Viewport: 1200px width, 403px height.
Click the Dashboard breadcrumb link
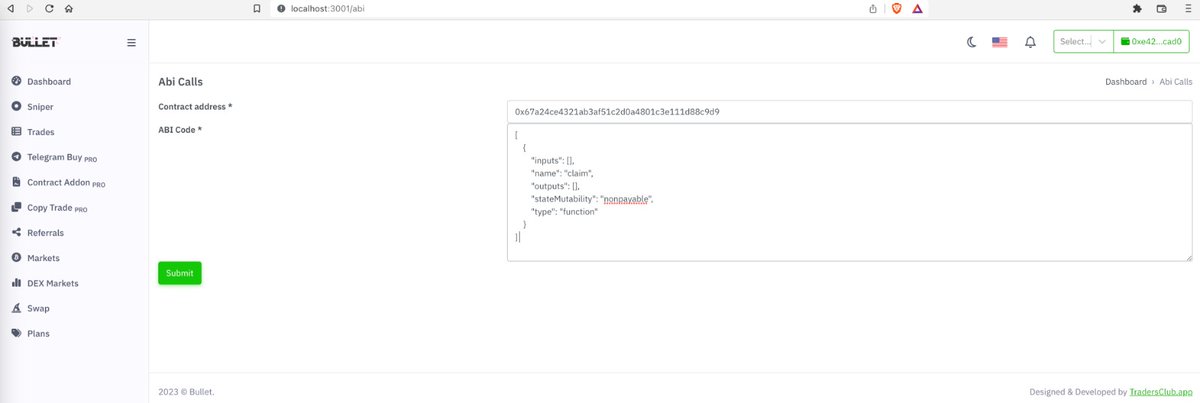click(x=1125, y=82)
